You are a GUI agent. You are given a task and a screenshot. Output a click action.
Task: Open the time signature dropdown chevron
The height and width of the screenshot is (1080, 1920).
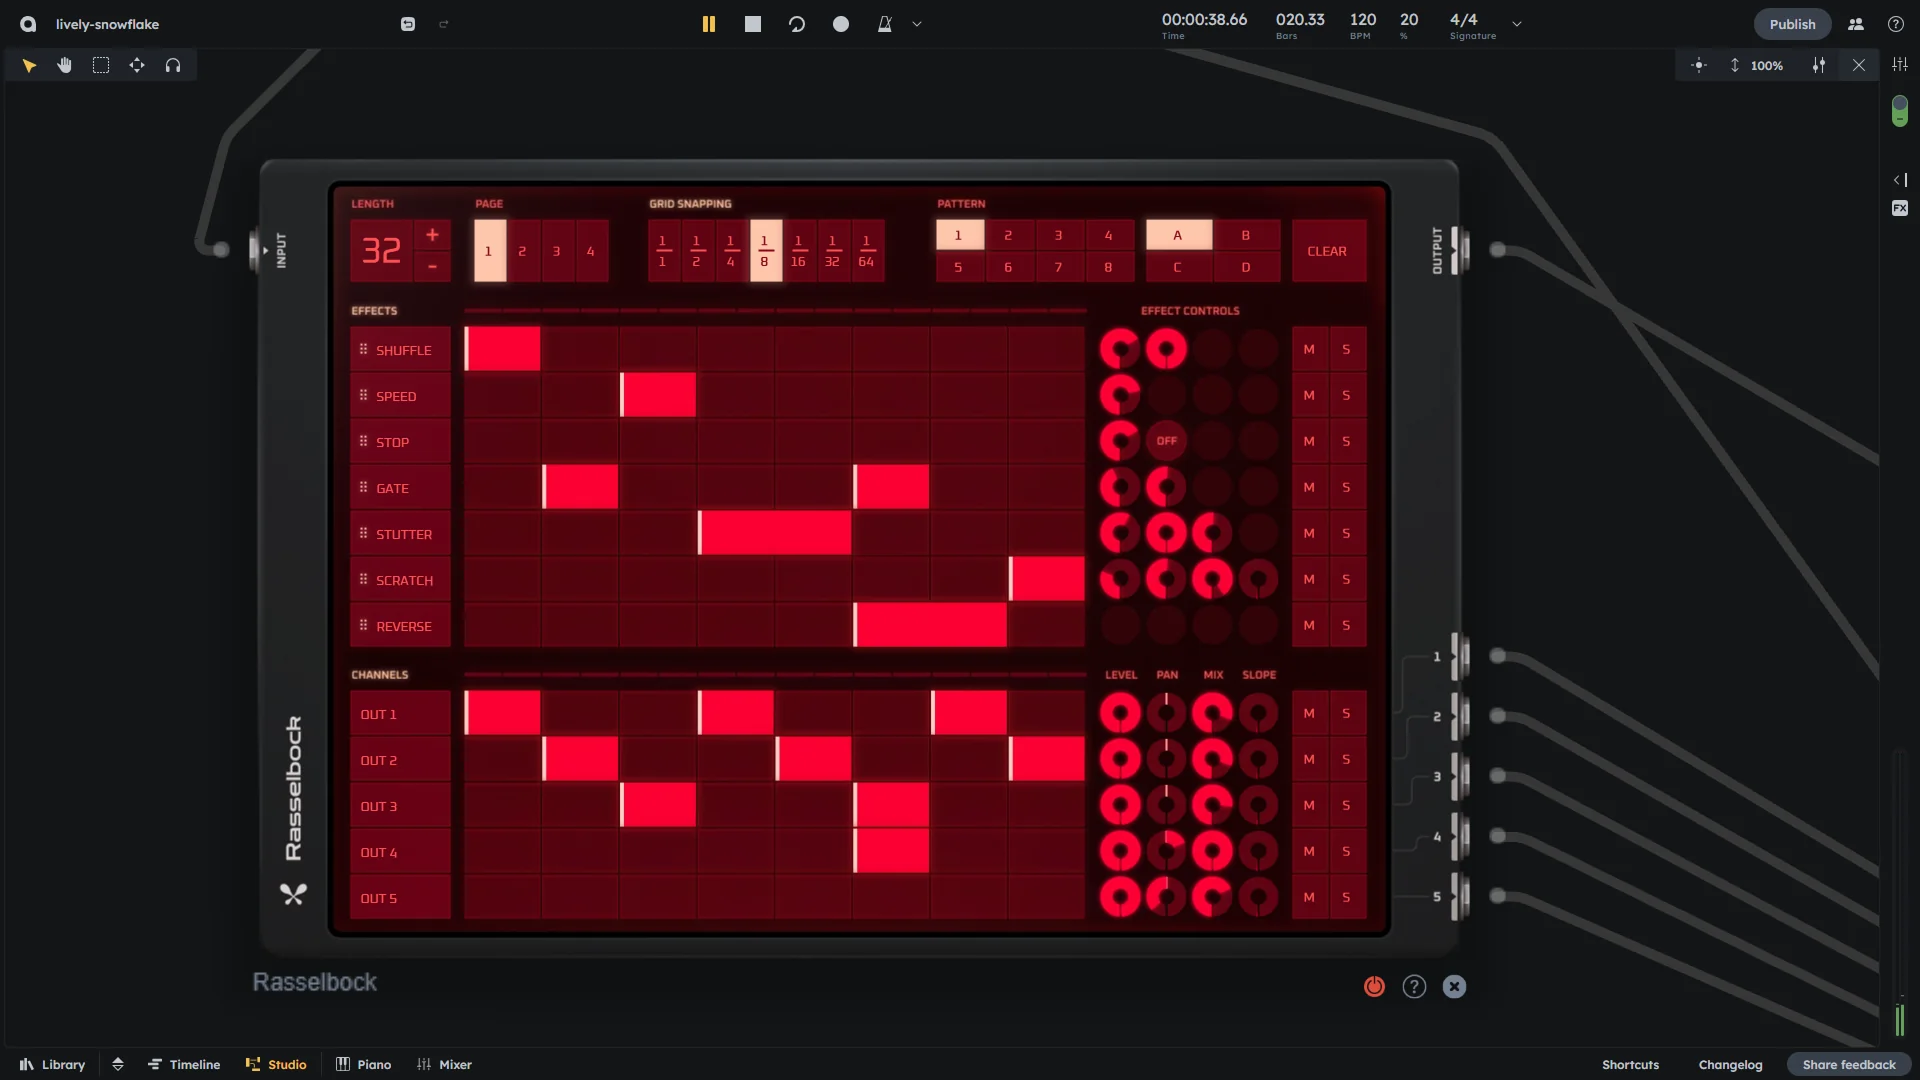pyautogui.click(x=1517, y=24)
